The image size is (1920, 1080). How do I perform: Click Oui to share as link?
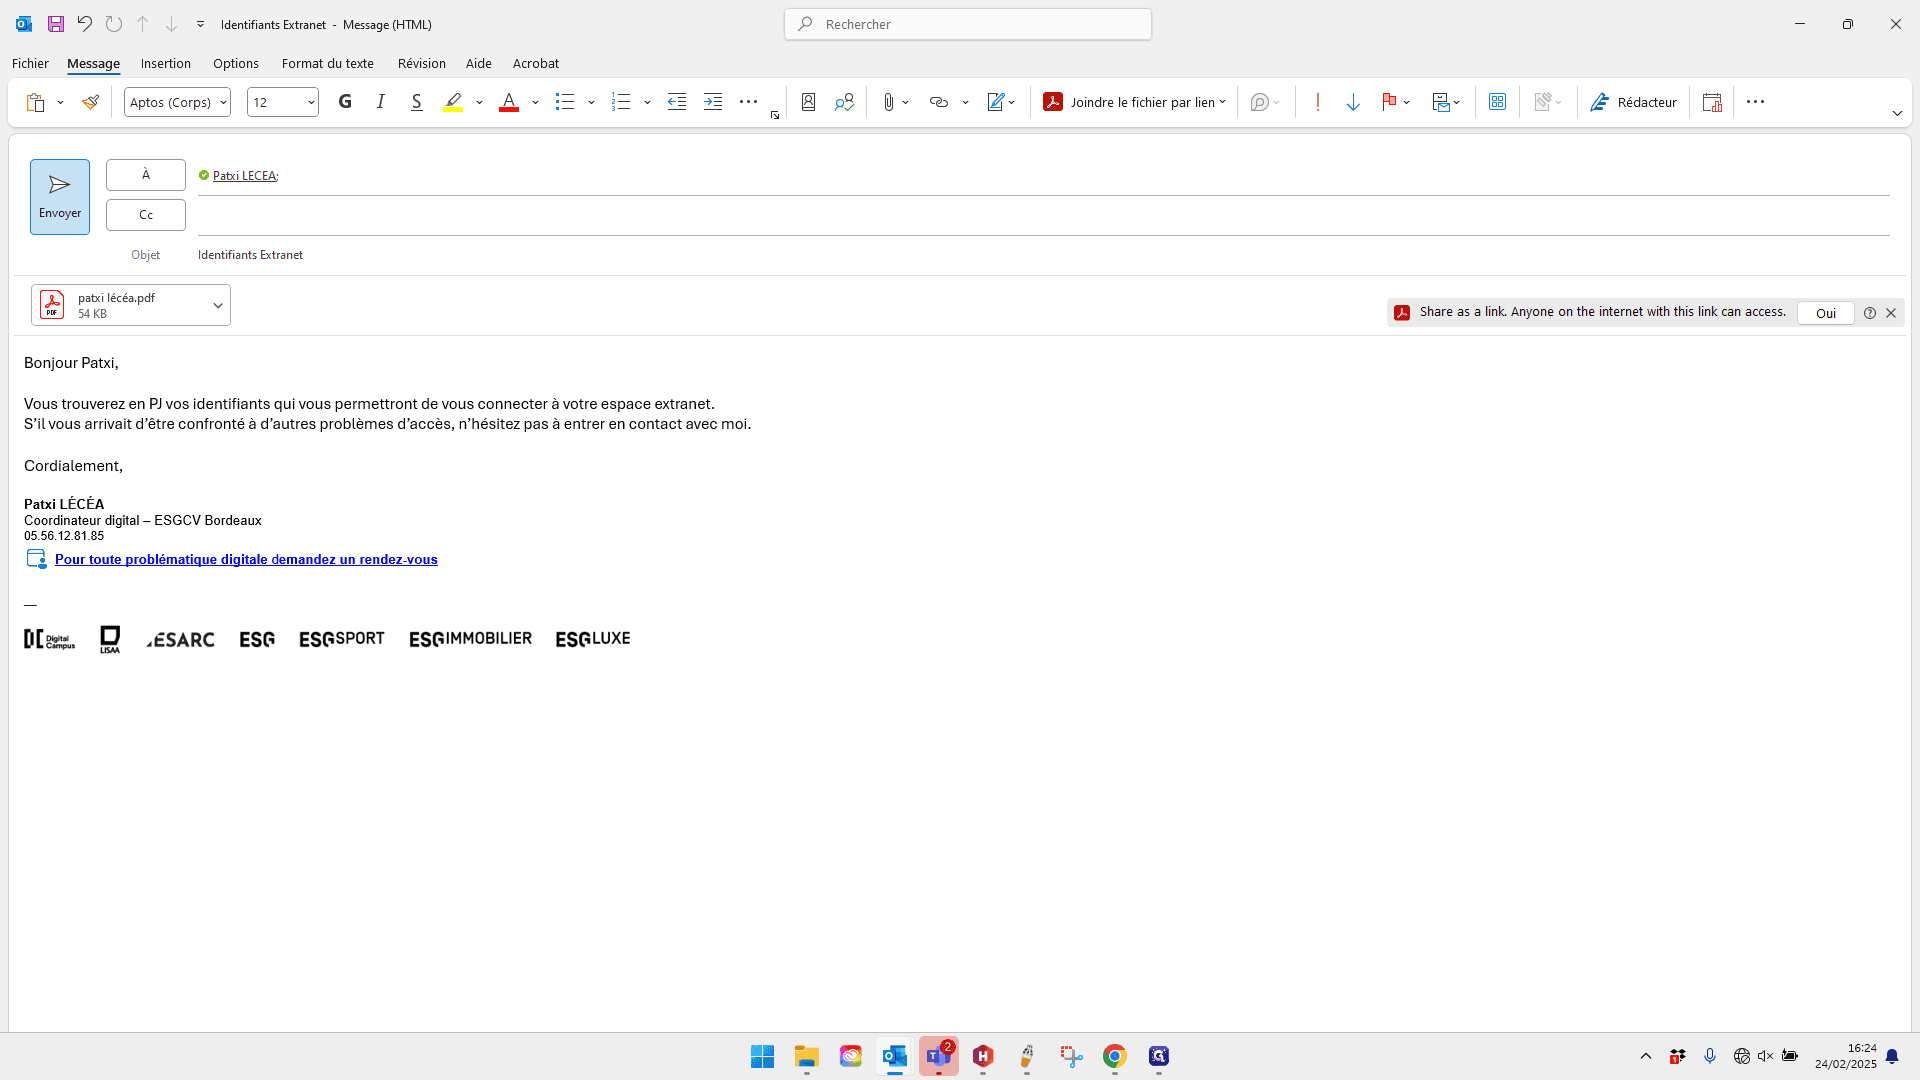tap(1826, 313)
